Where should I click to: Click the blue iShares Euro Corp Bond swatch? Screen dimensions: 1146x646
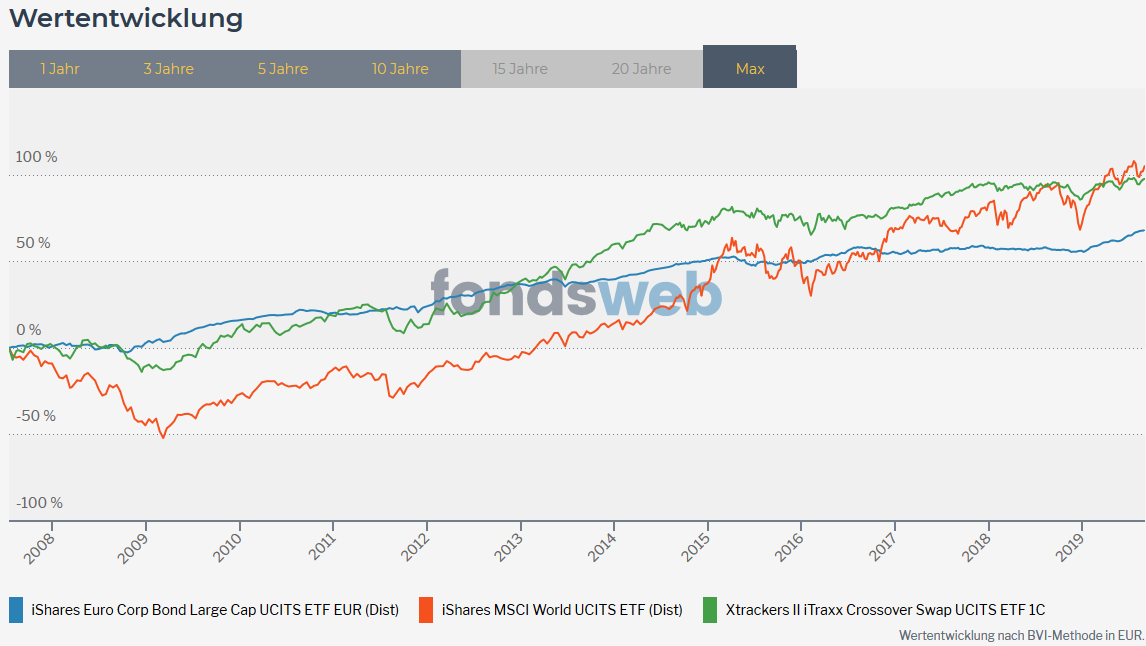[16, 609]
